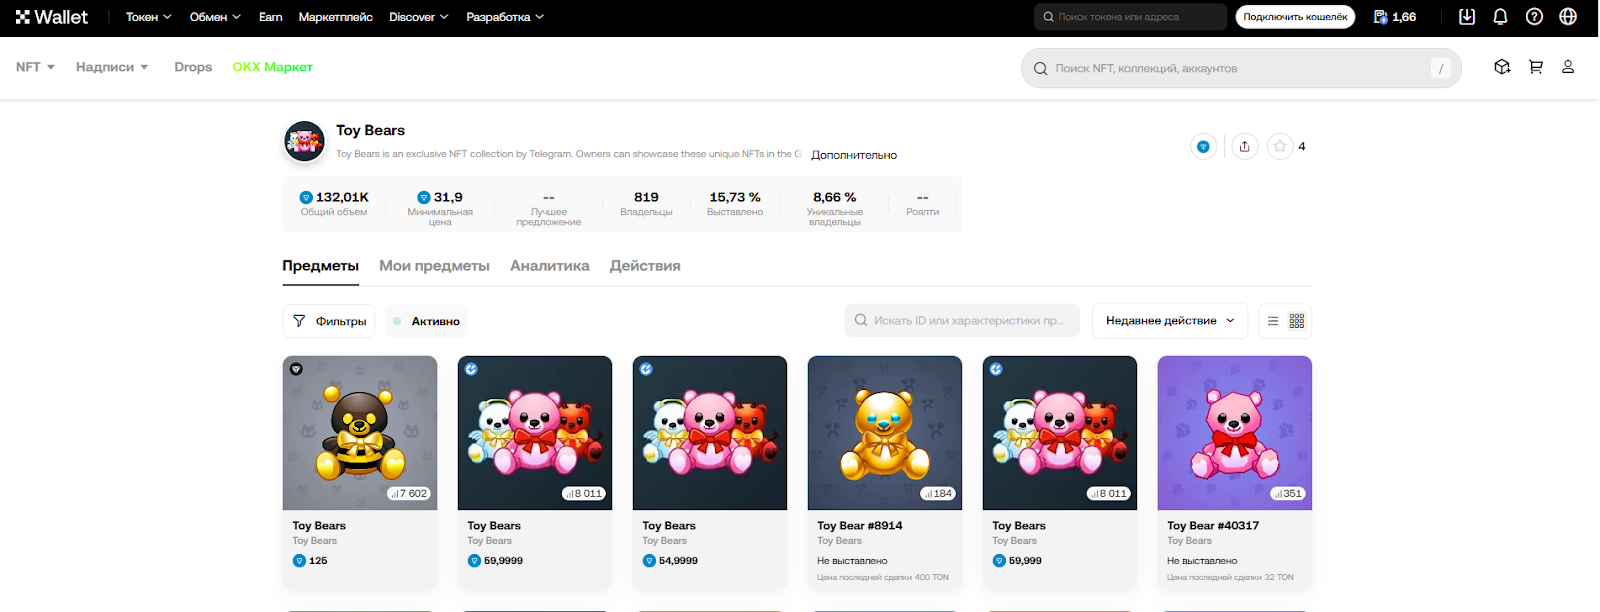Screen dimensions: 1600x612
Task: Open the golden bear #8914 thumbnail
Action: coord(885,433)
